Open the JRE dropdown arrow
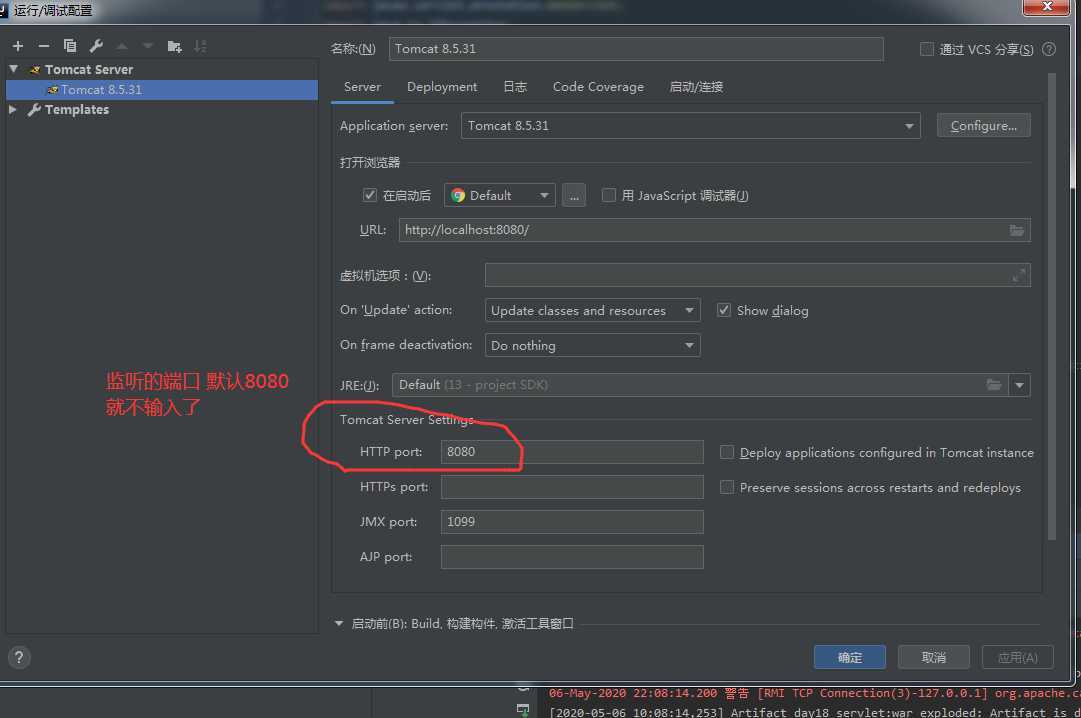 click(x=1020, y=385)
